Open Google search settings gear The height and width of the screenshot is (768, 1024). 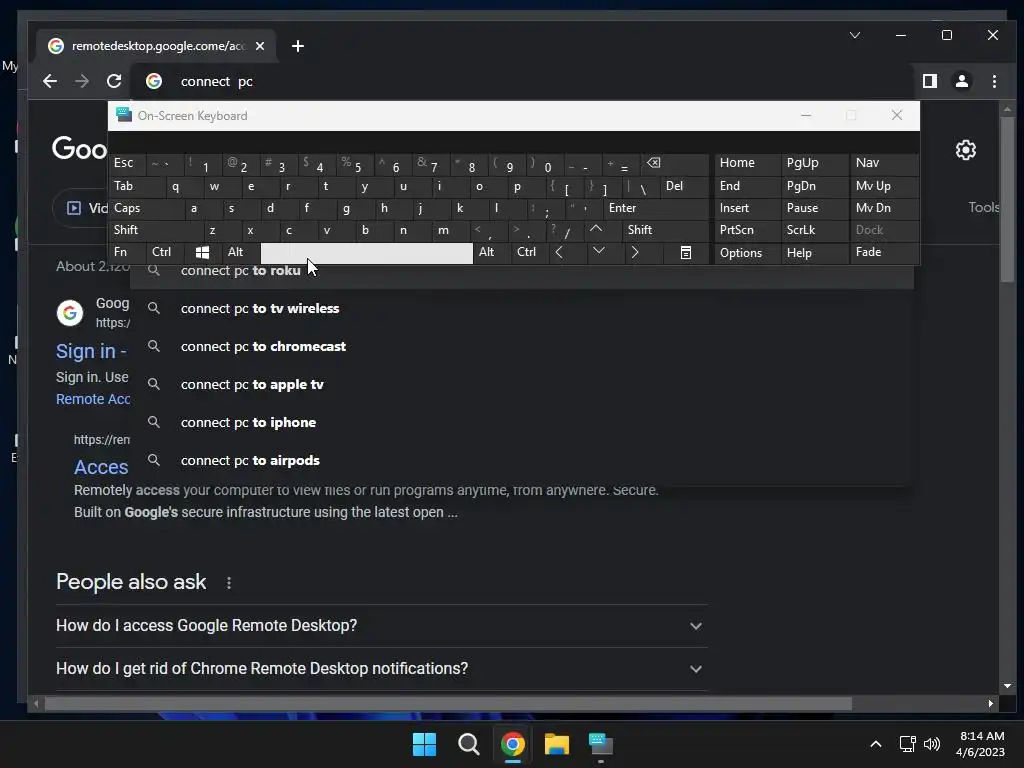[x=966, y=150]
